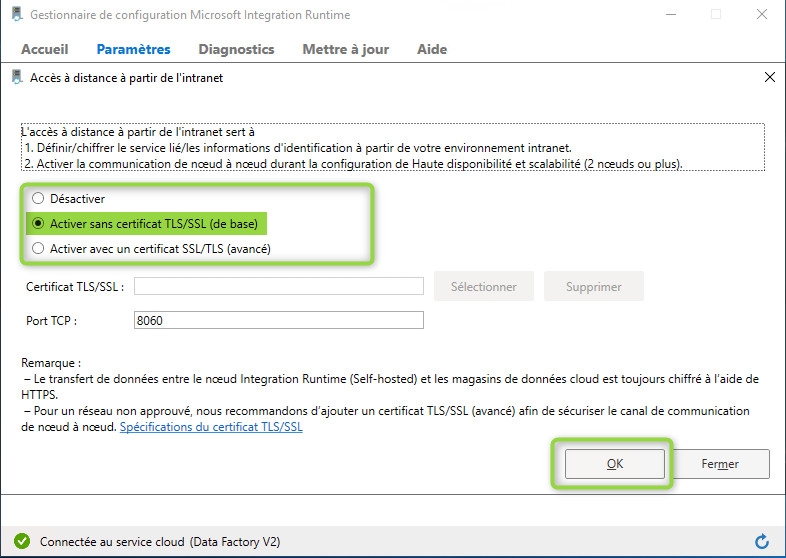Confirm settings with the OK button
This screenshot has width=786, height=558.
coord(615,464)
